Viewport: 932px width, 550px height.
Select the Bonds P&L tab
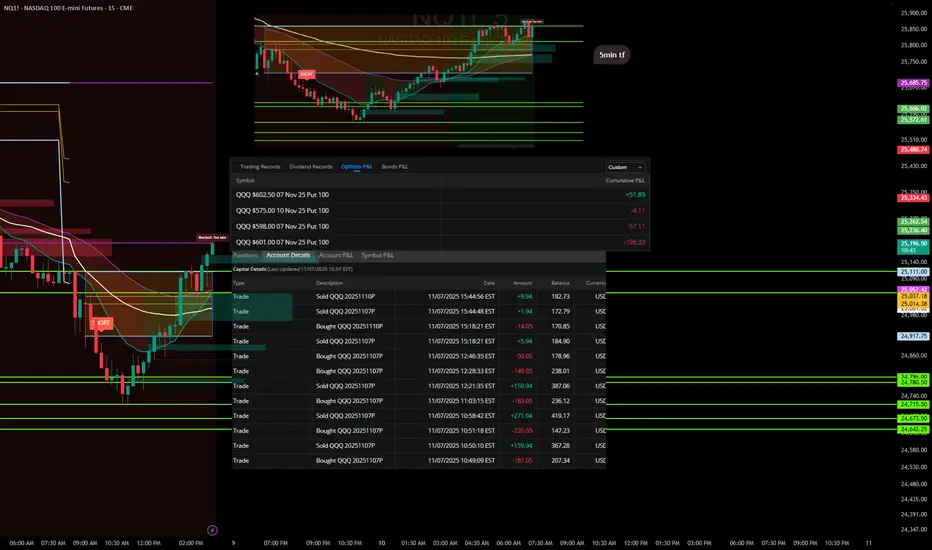point(395,167)
